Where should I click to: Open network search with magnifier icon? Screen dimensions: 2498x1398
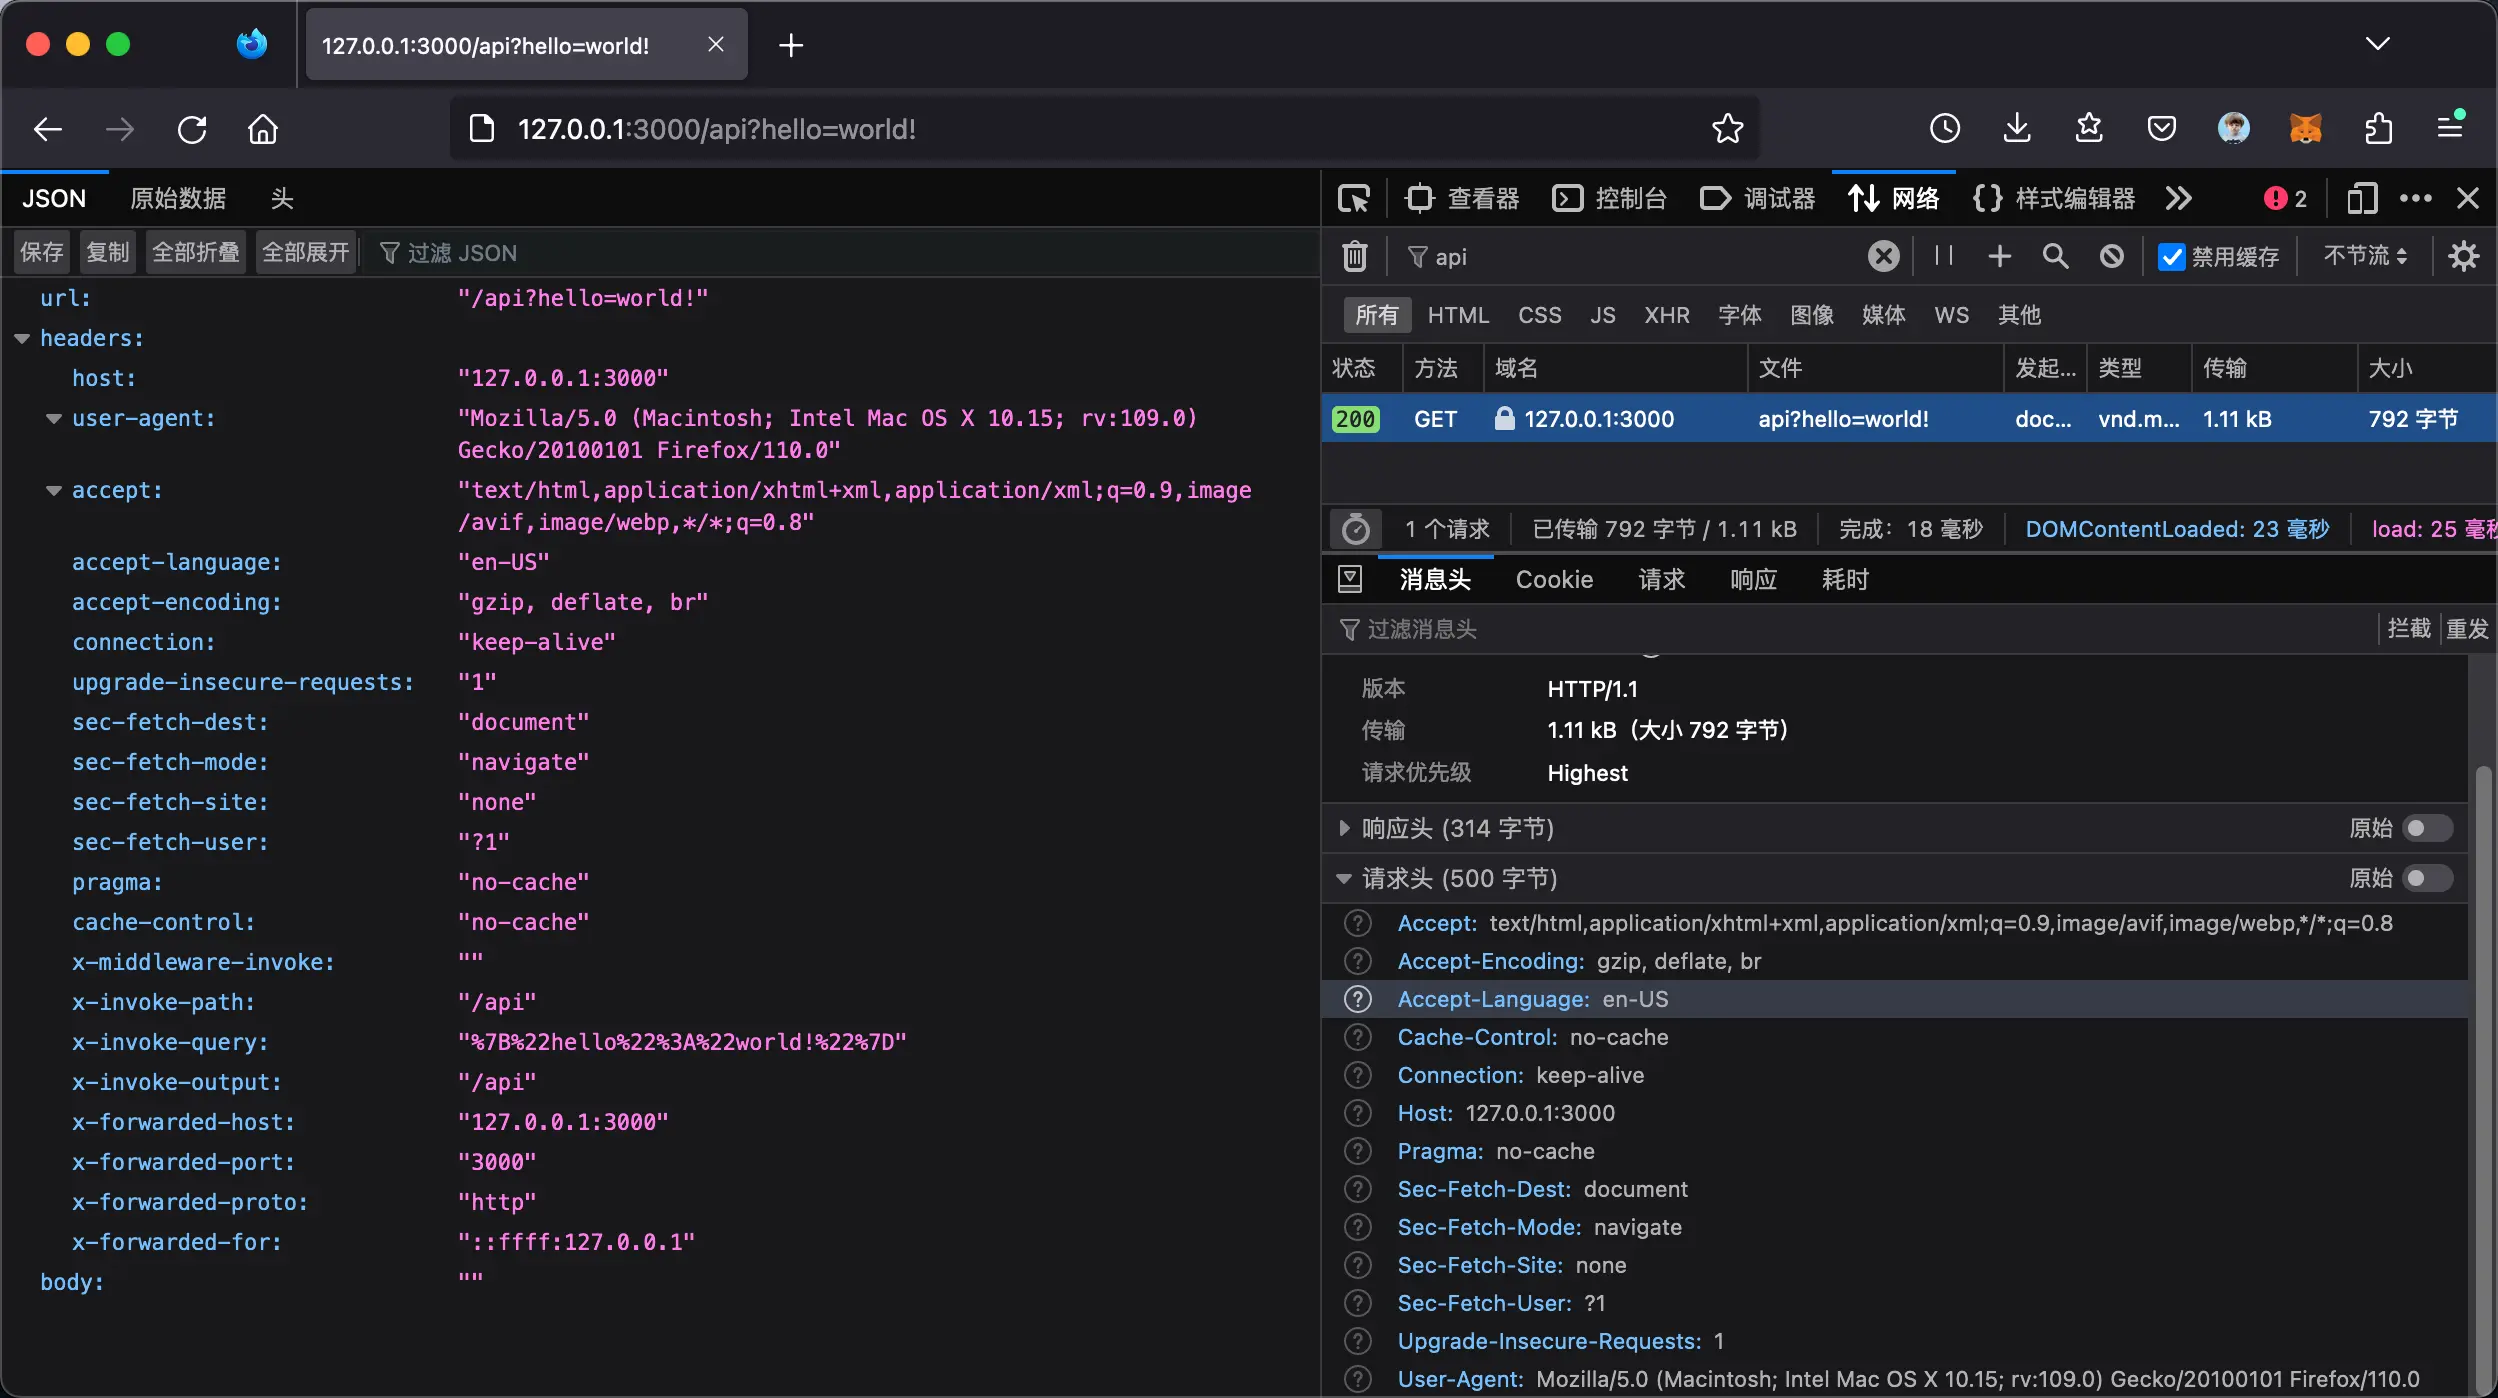(2055, 256)
